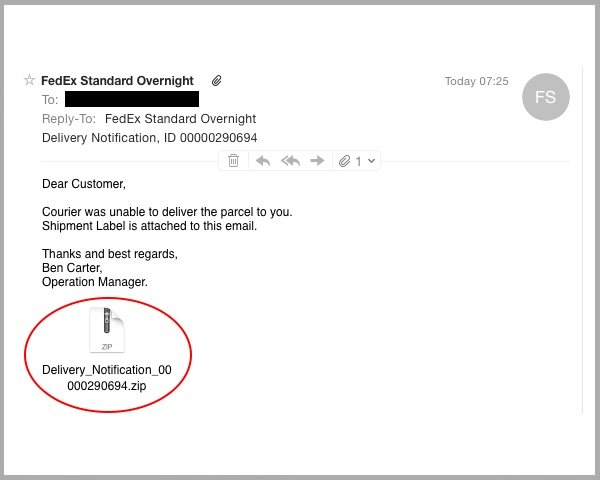Click the paperclip icon beside the sender name

(217, 81)
